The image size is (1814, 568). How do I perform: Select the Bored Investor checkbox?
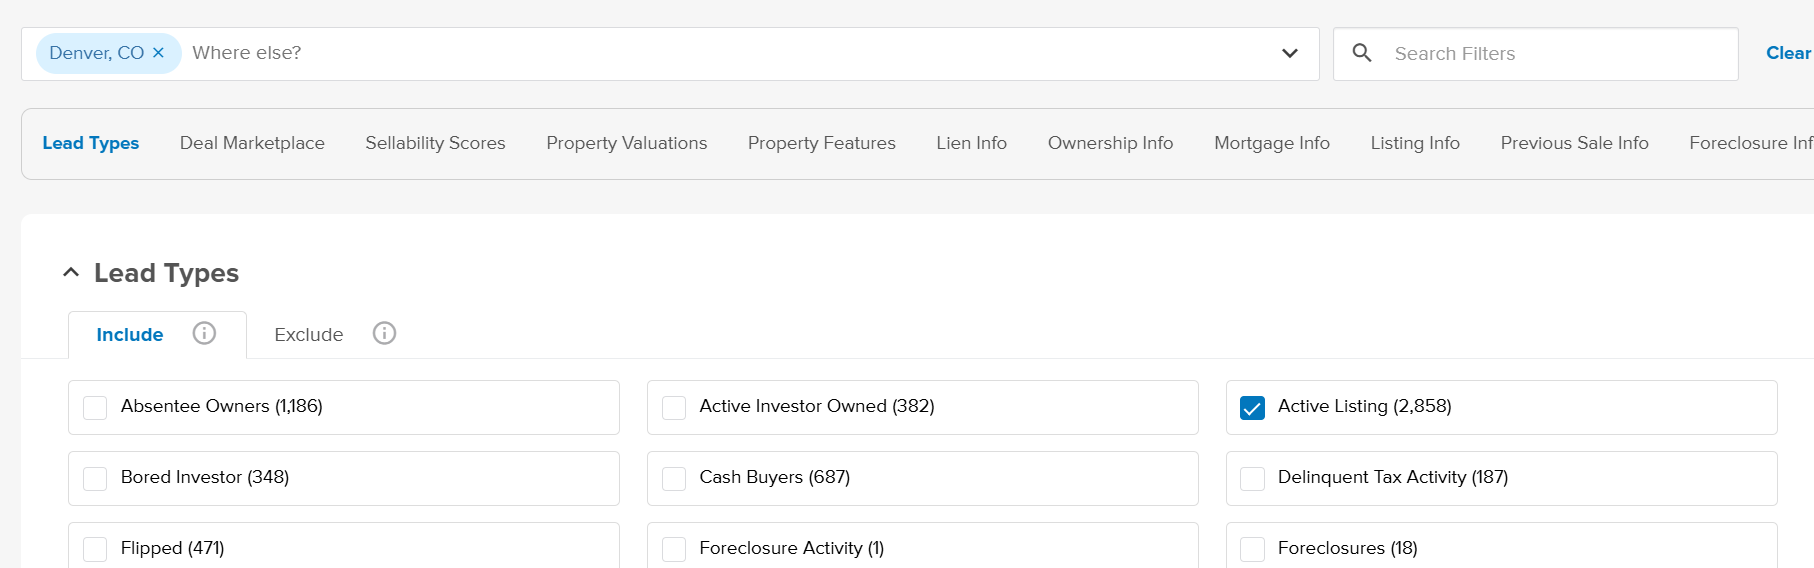pos(95,479)
